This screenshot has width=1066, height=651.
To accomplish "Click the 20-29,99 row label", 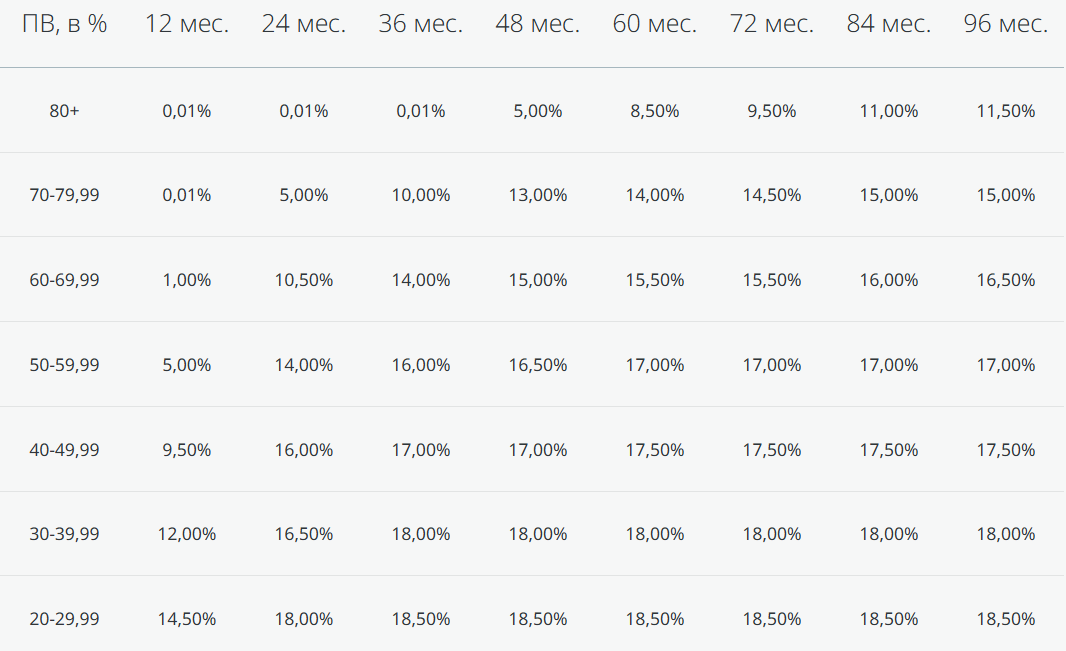I will point(64,619).
